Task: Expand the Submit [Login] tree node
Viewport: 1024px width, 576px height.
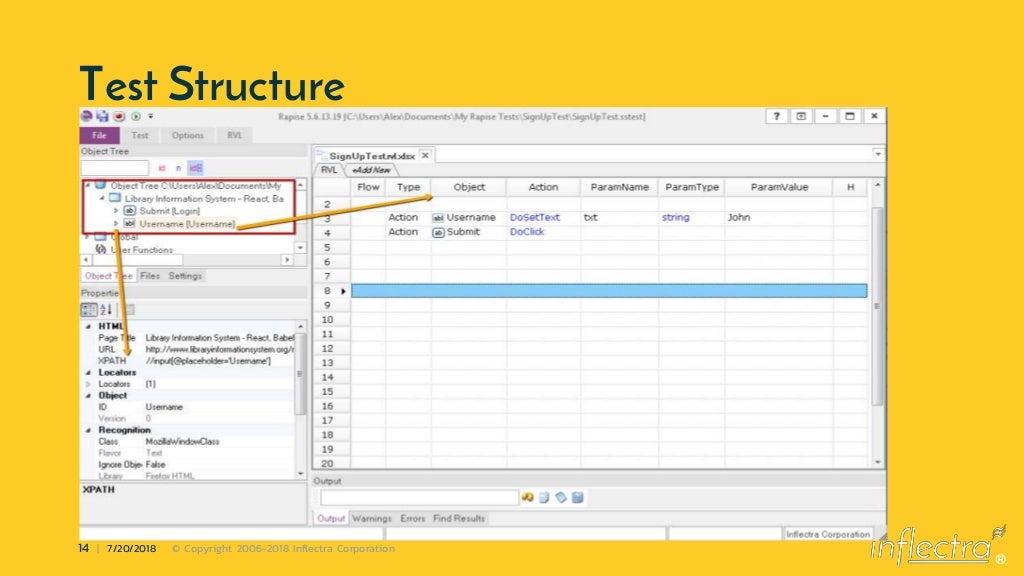Action: click(116, 211)
